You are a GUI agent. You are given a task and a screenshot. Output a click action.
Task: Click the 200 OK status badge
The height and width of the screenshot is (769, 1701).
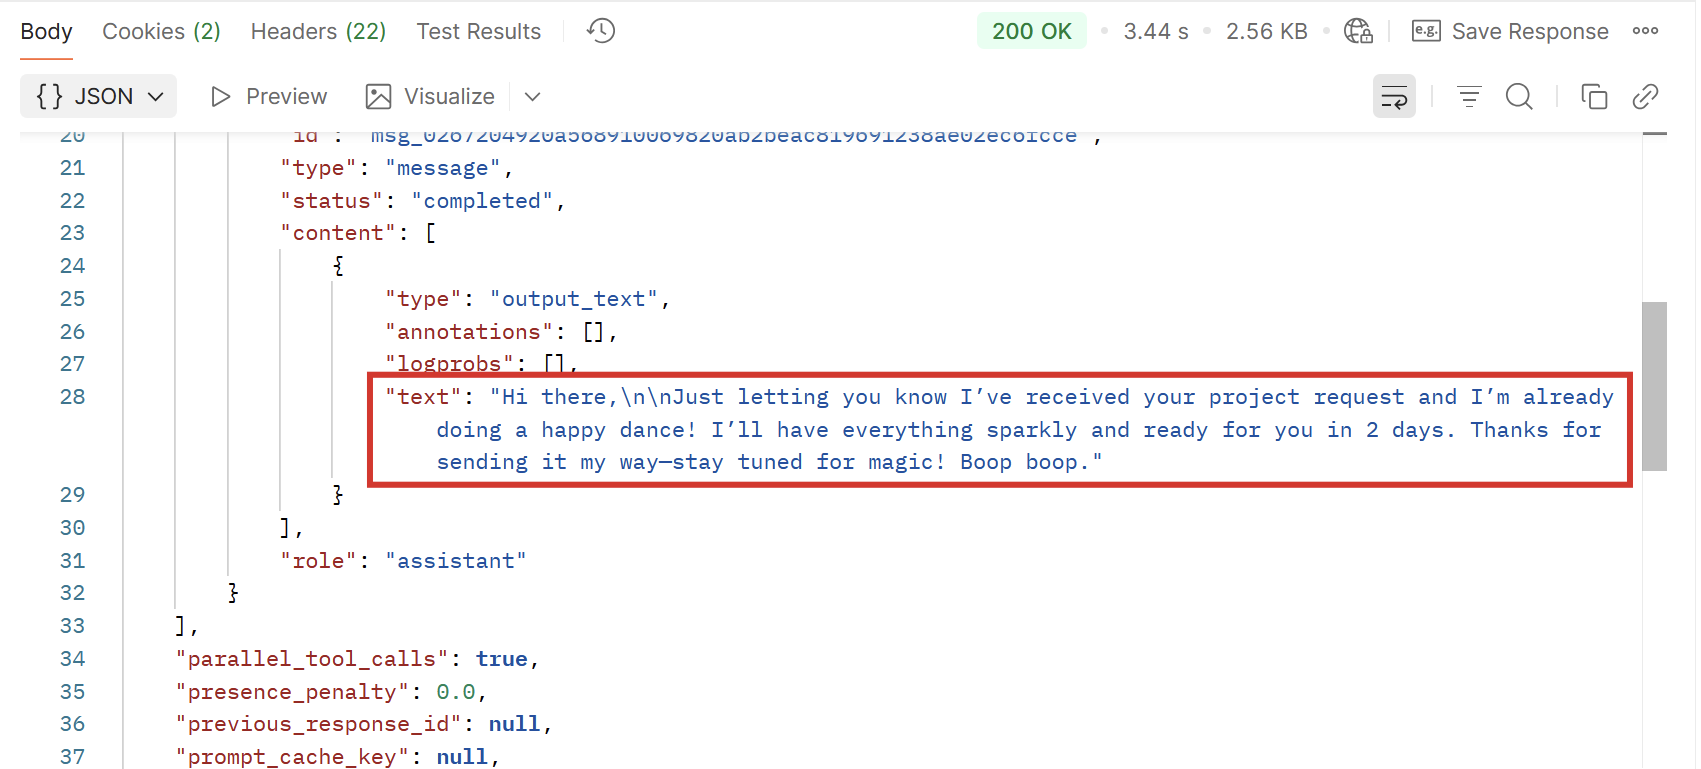tap(1031, 31)
